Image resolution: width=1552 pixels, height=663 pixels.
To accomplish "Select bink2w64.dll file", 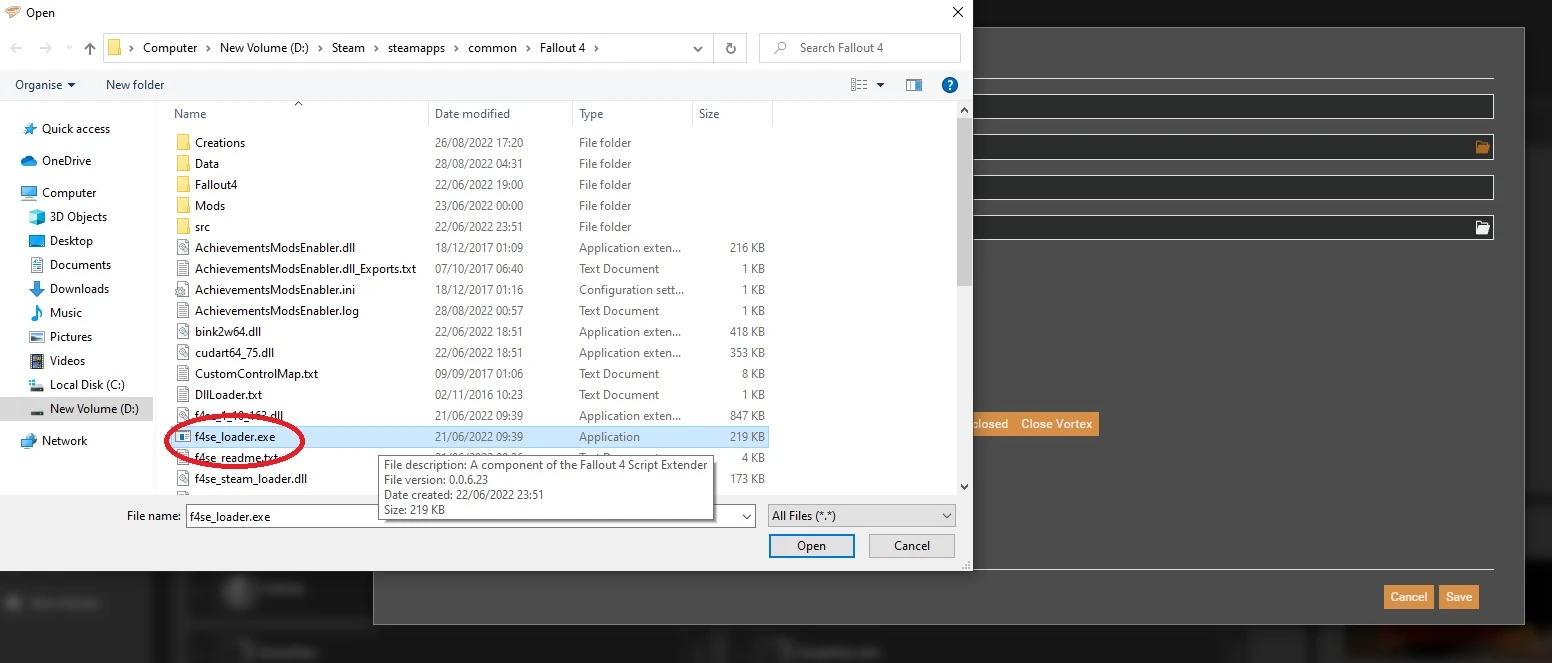I will [228, 332].
